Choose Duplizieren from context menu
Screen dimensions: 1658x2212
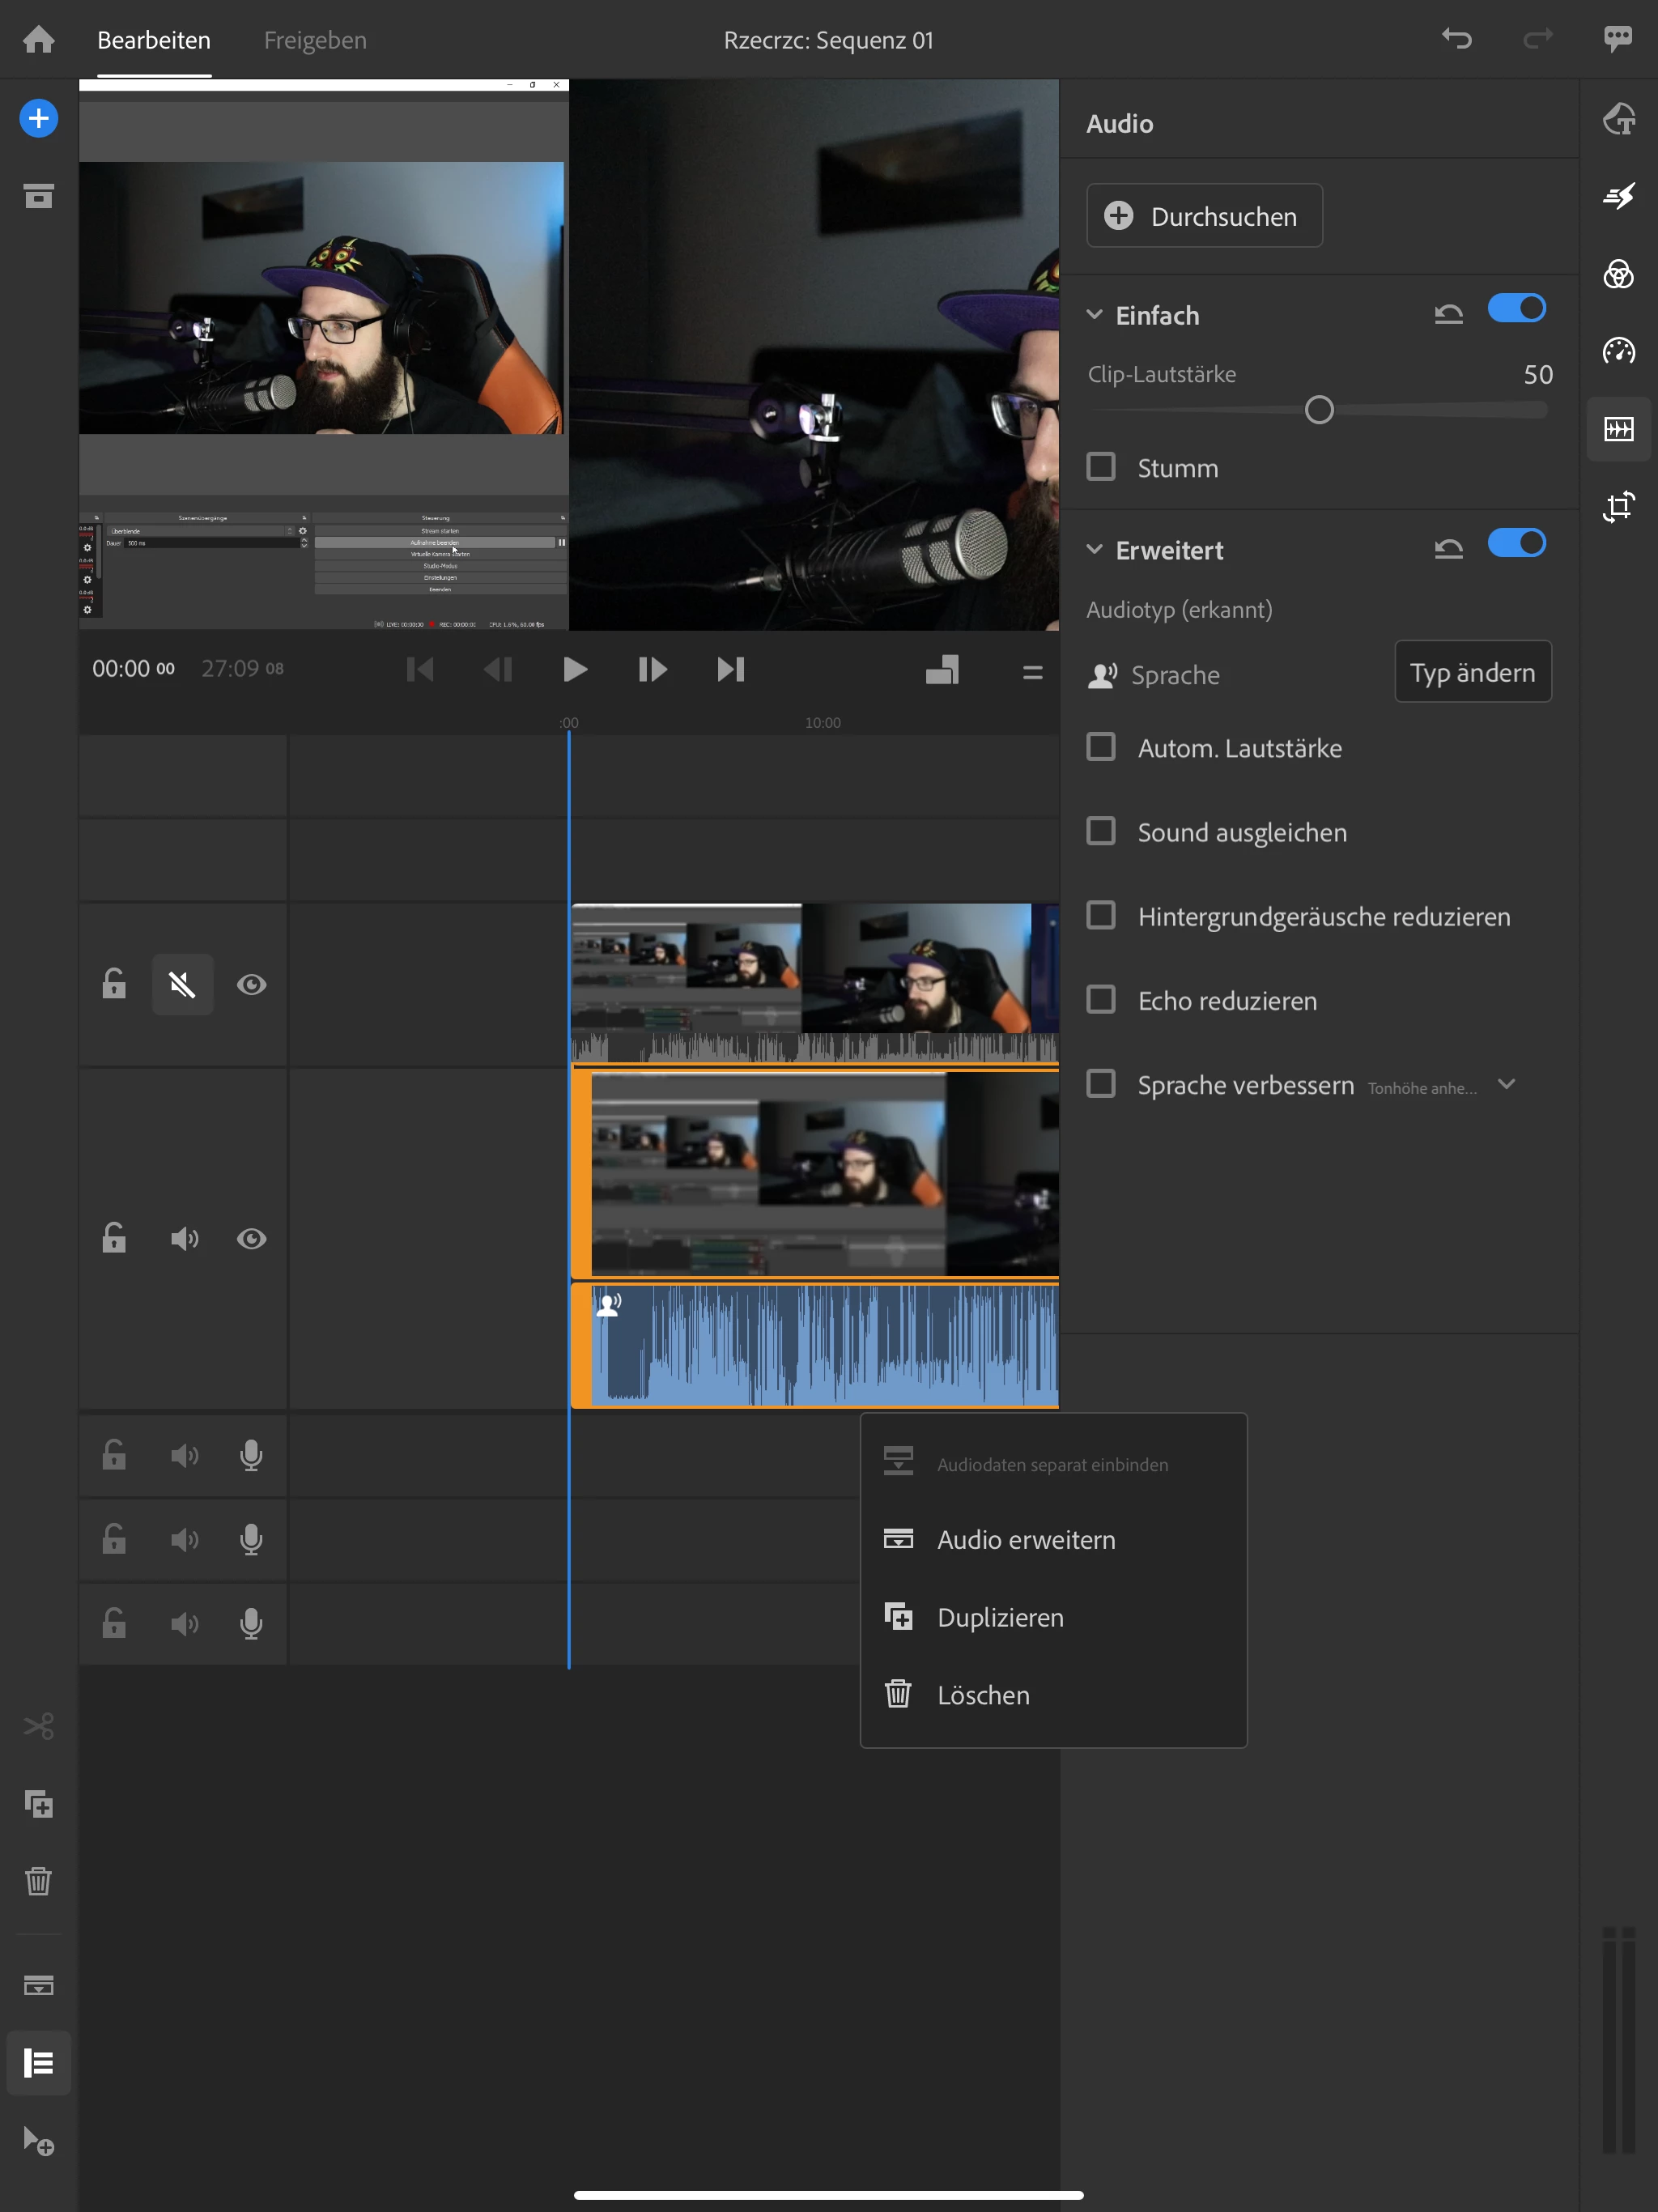pos(1000,1617)
